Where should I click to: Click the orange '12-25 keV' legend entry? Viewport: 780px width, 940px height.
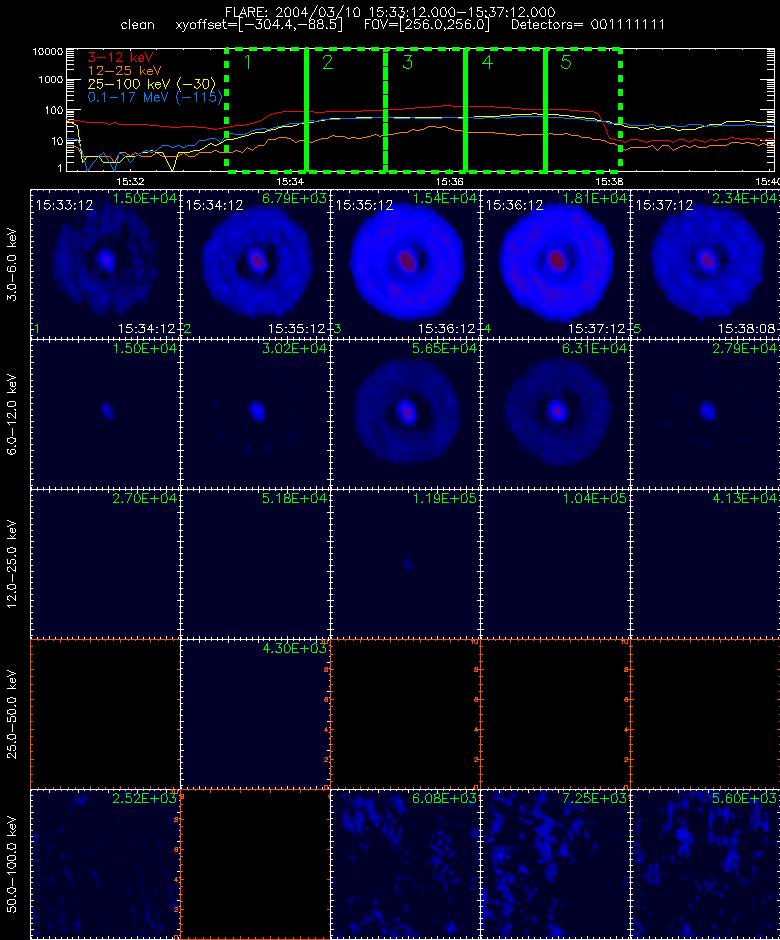(125, 71)
